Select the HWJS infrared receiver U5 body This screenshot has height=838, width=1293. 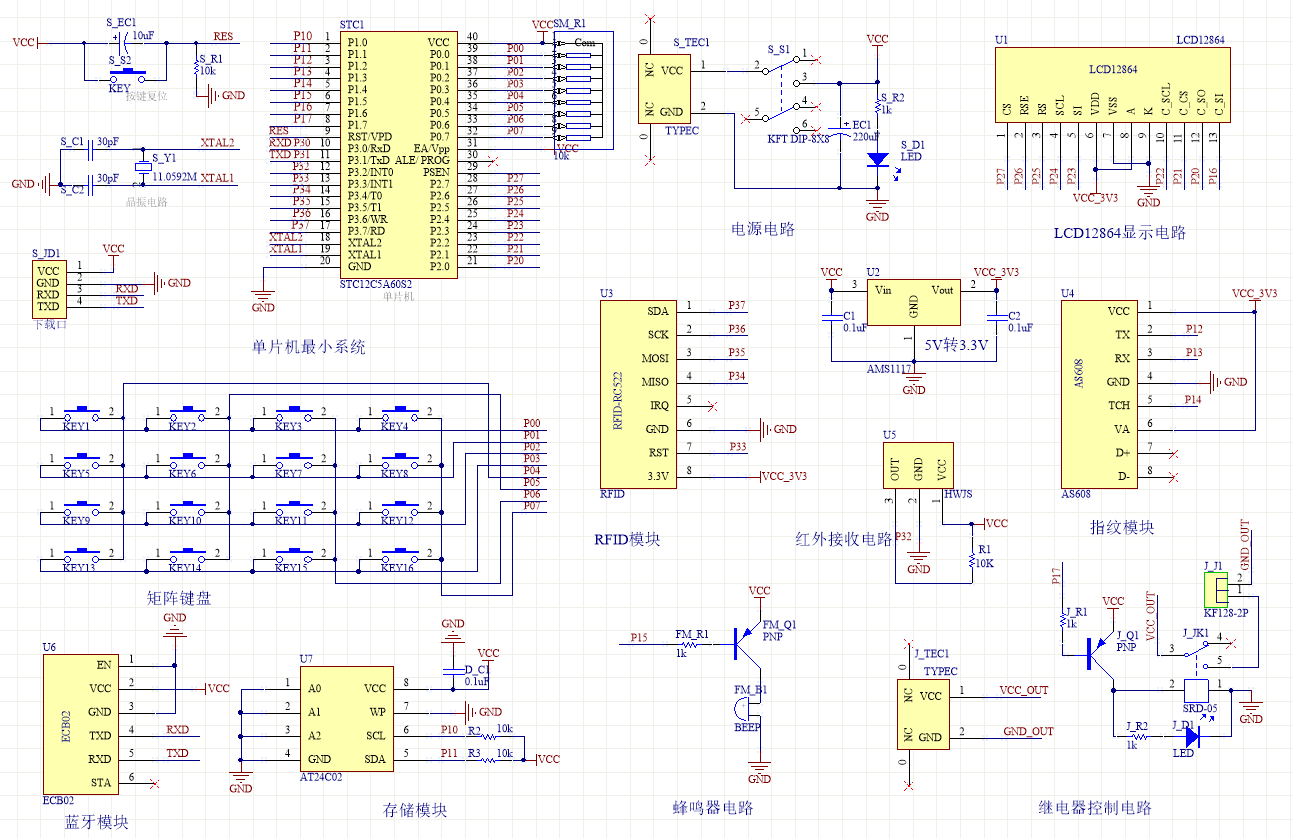coord(918,467)
